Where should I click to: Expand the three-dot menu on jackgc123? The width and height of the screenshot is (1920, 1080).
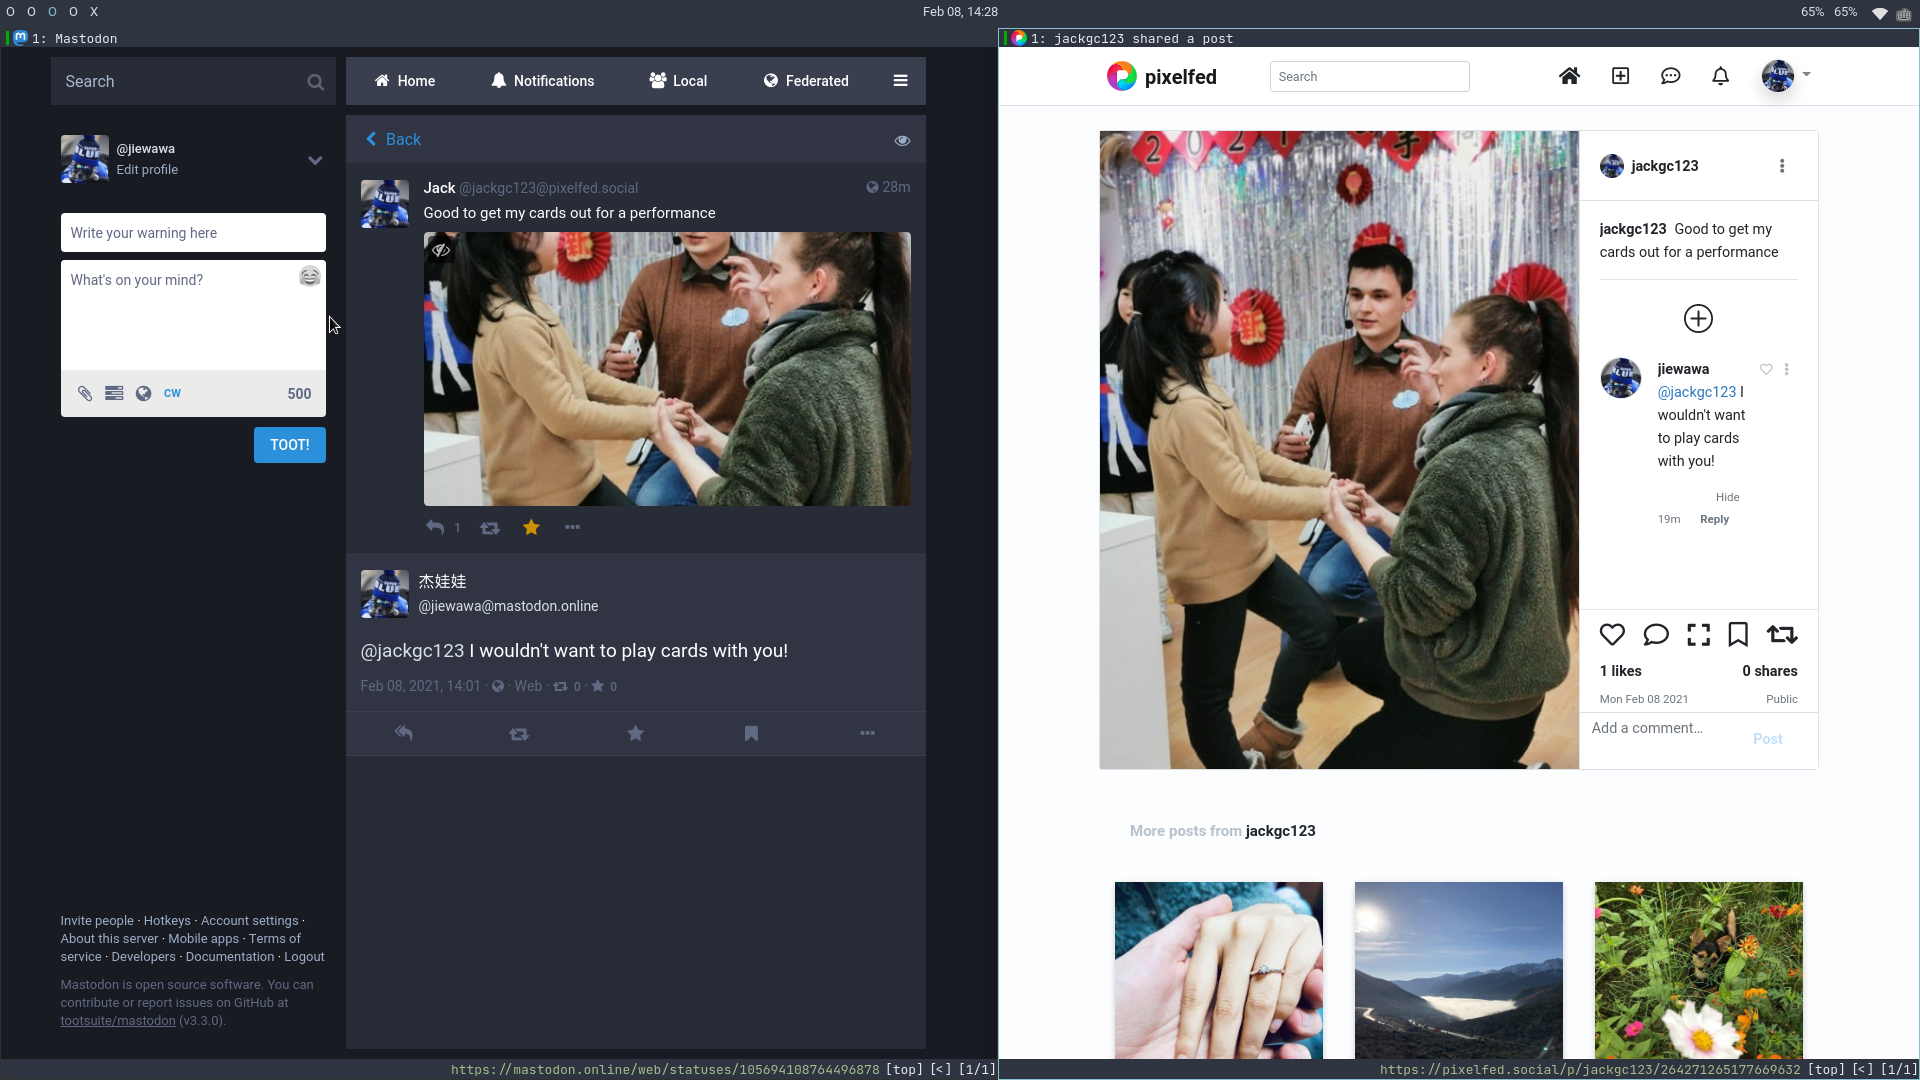(1782, 165)
